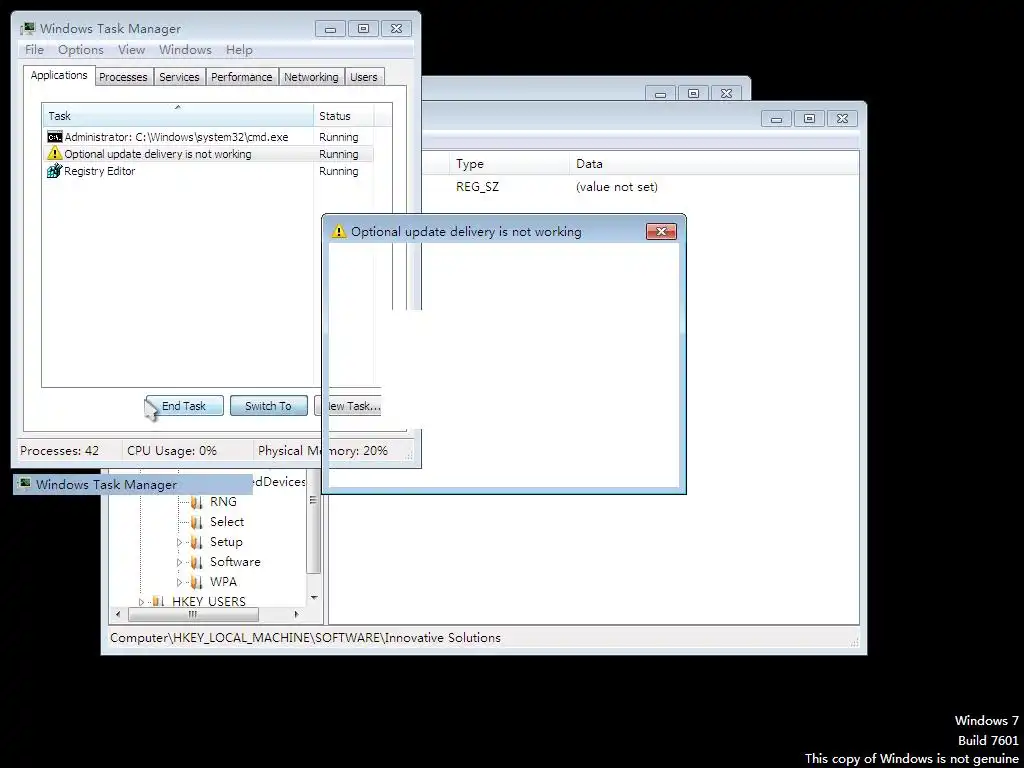Click the (value not set) data cell
The width and height of the screenshot is (1024, 768).
click(x=616, y=187)
